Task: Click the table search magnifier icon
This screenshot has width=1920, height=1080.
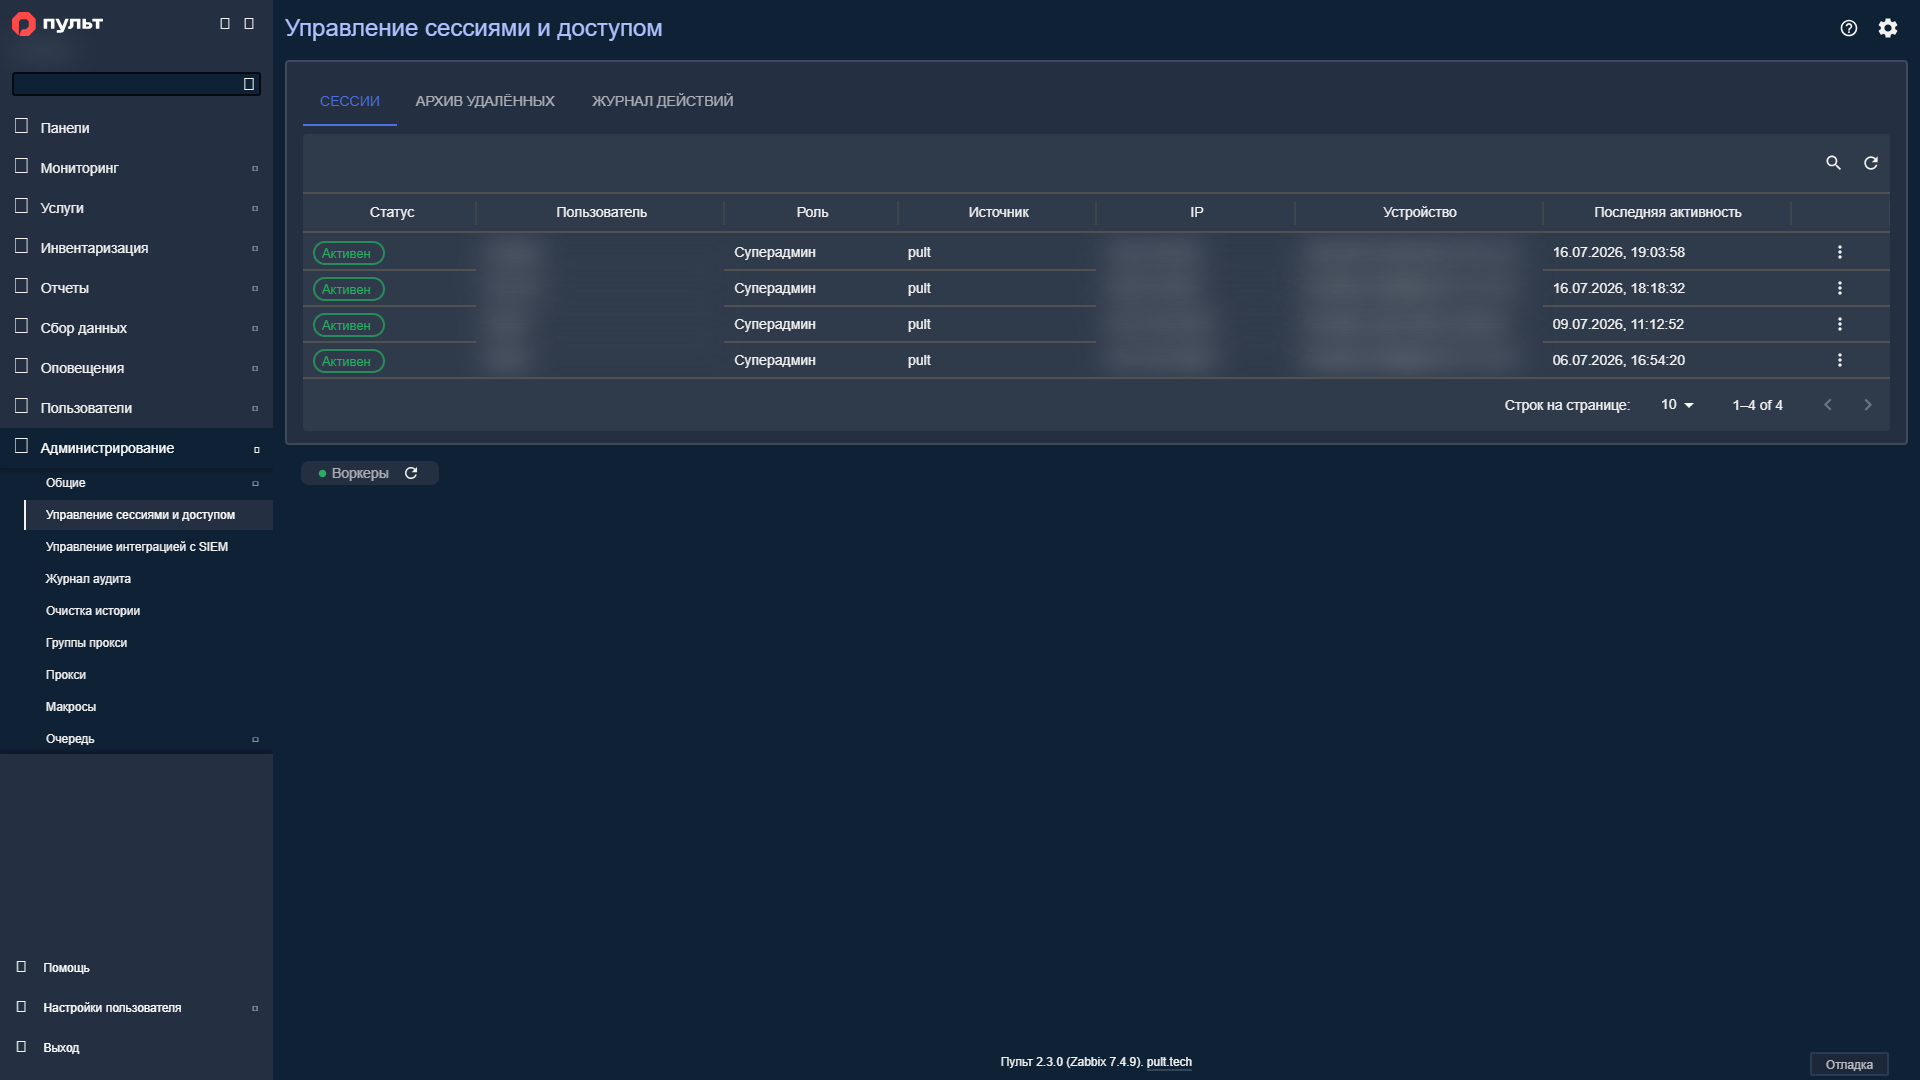Action: point(1833,163)
